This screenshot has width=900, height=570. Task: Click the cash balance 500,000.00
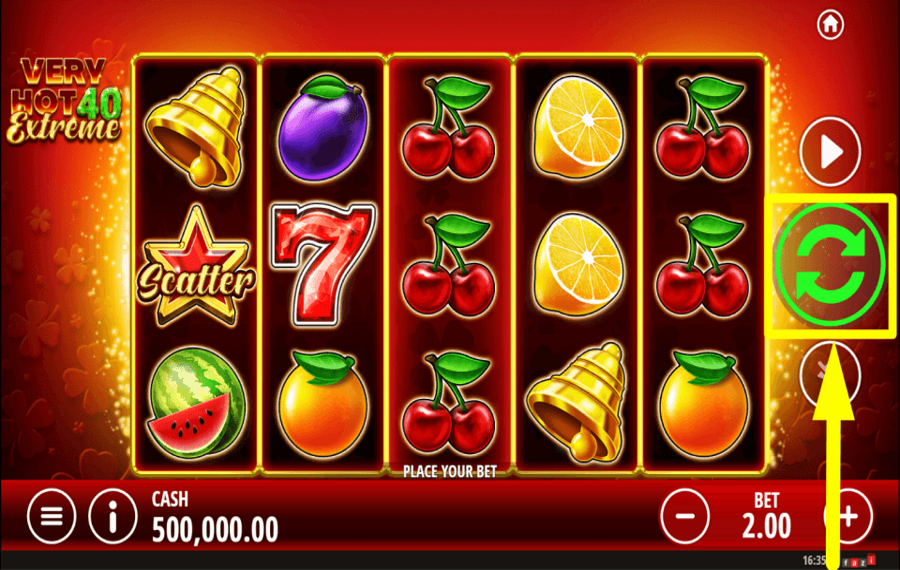215,529
